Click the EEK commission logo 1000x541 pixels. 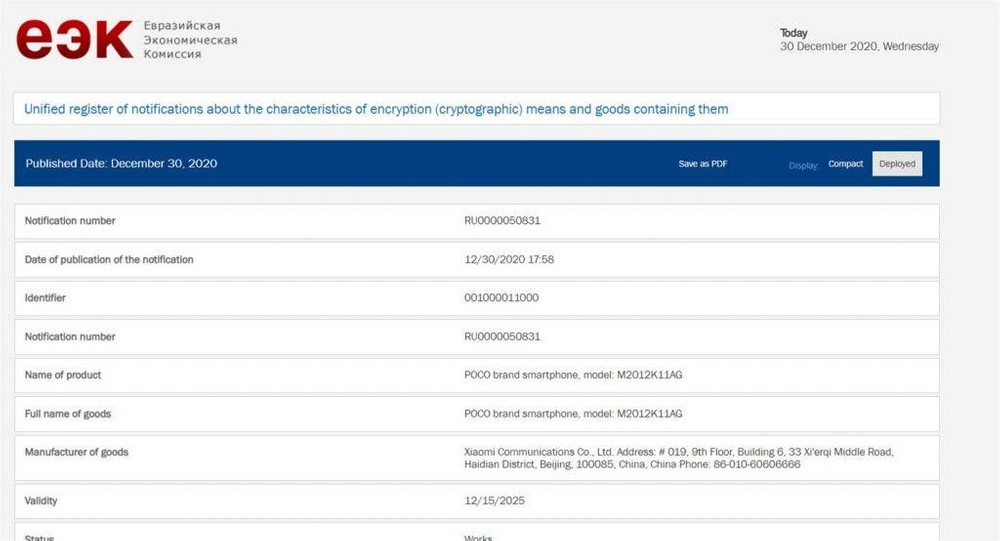(74, 40)
